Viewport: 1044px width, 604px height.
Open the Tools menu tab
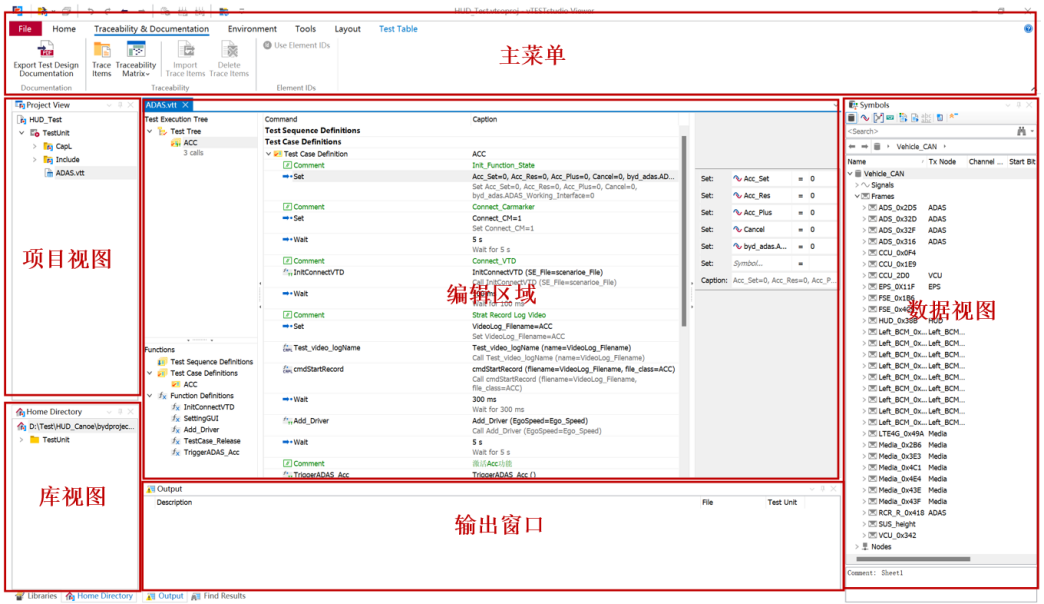tap(306, 29)
